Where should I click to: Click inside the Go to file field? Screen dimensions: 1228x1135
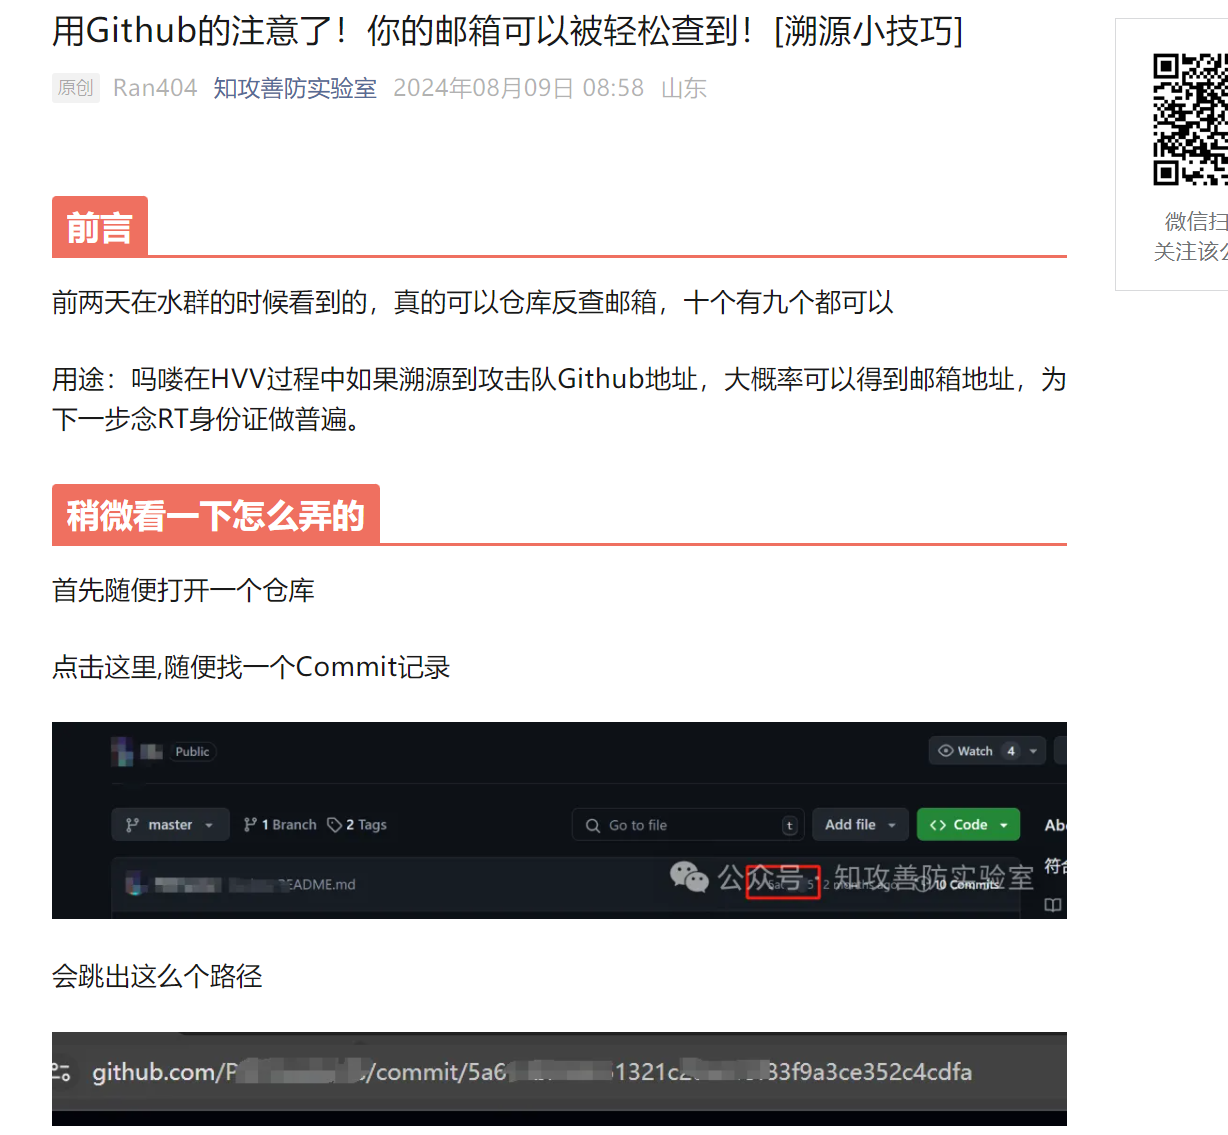pyautogui.click(x=690, y=825)
